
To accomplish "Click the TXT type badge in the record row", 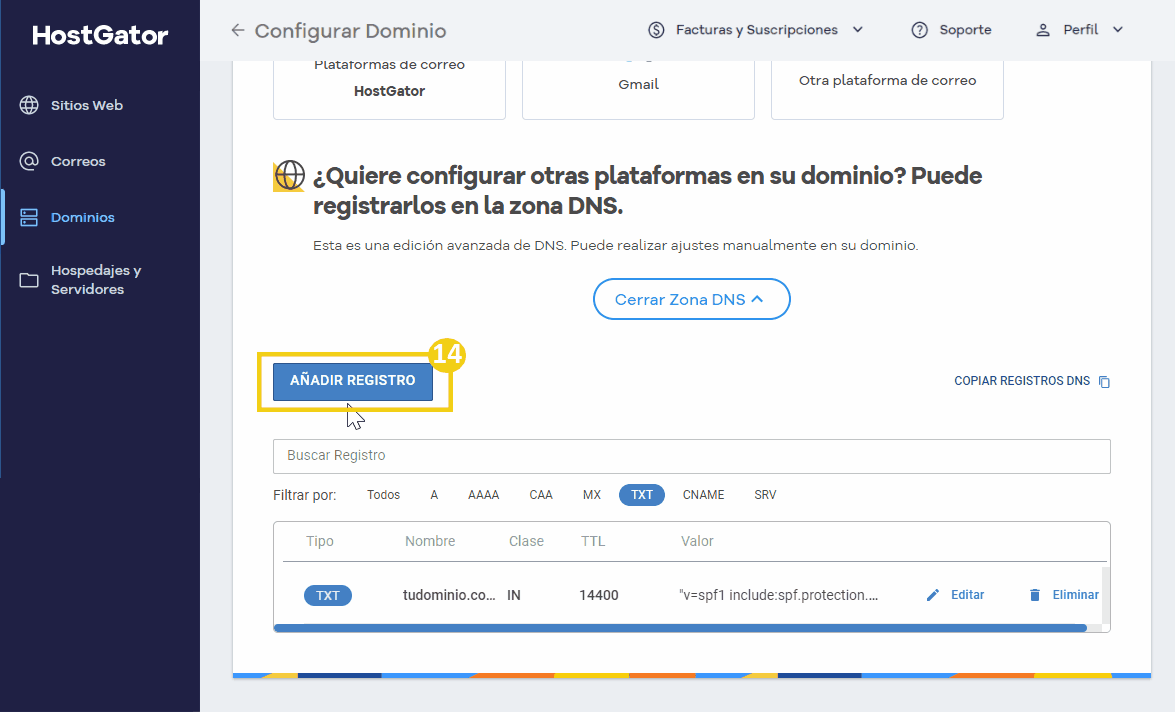I will [x=327, y=595].
